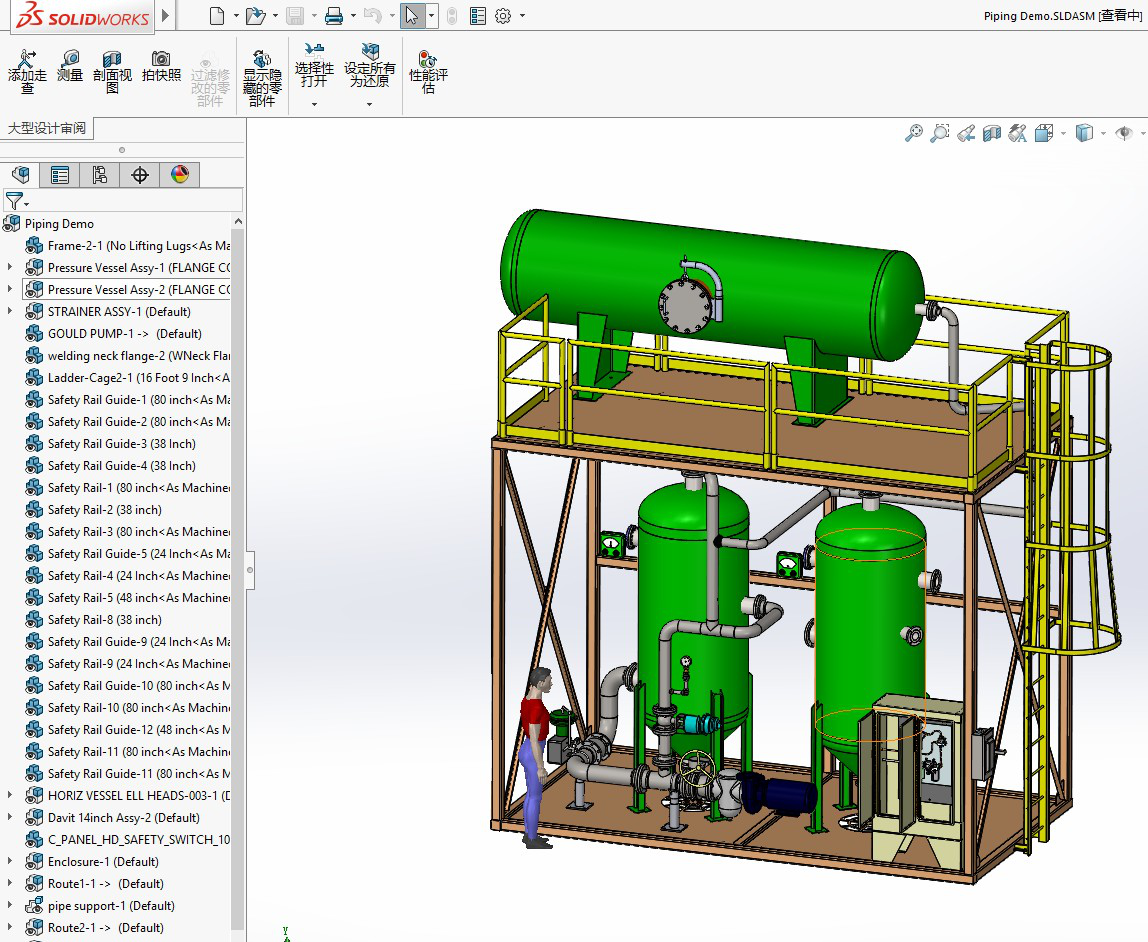Expand the STRAINER ASSY-1 tree node

pyautogui.click(x=10, y=312)
